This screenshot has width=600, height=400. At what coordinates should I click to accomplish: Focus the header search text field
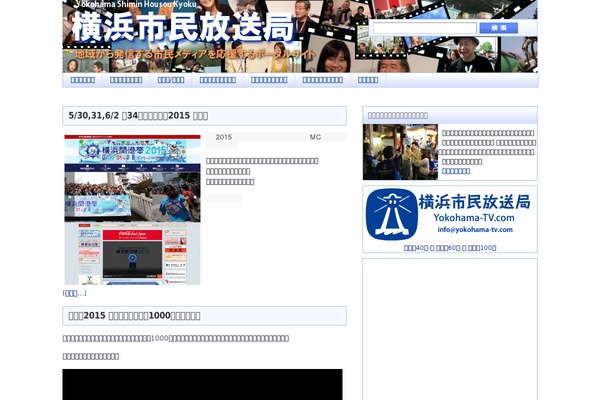(425, 28)
